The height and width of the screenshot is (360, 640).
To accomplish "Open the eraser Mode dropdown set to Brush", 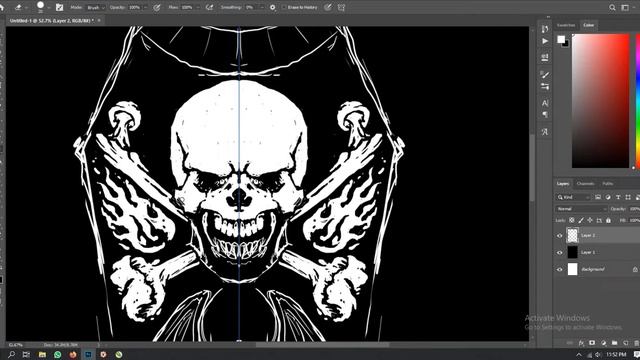I will 96,8.
